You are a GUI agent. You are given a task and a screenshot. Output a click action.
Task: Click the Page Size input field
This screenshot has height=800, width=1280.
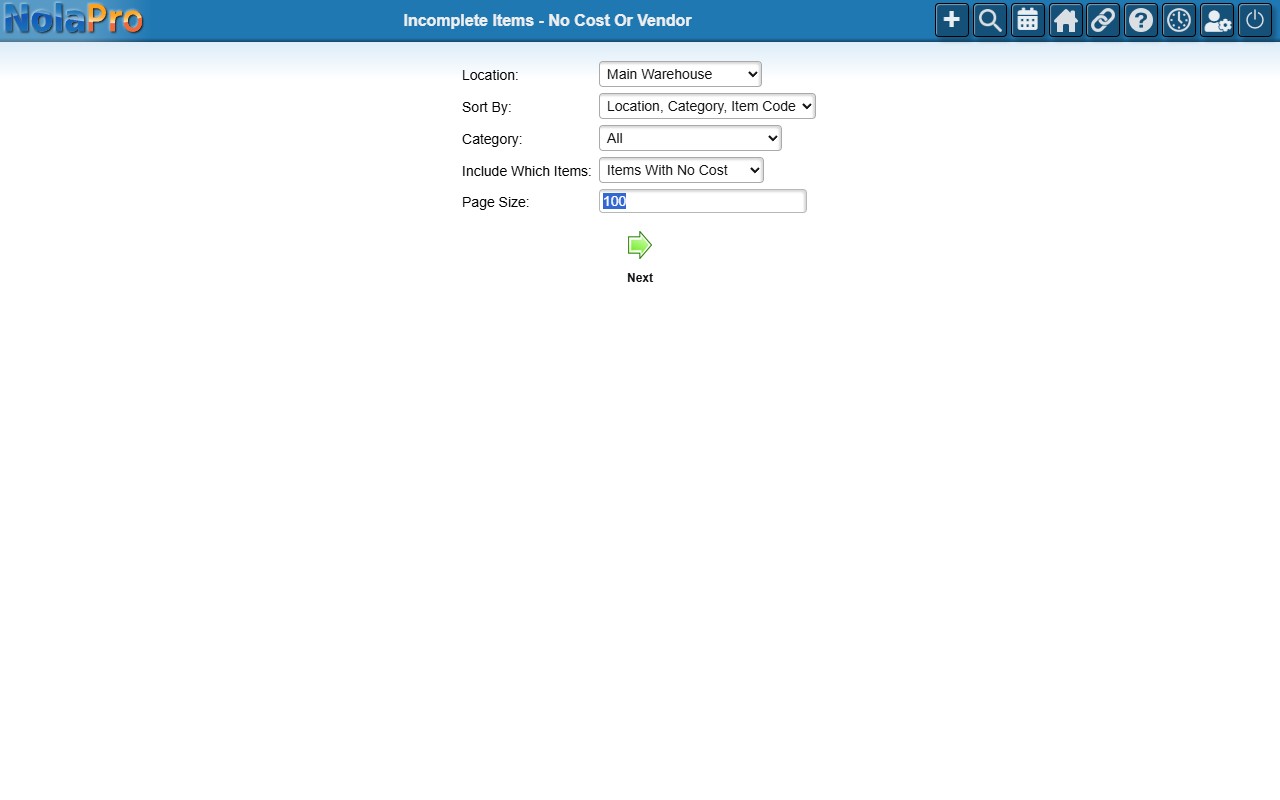pos(703,201)
